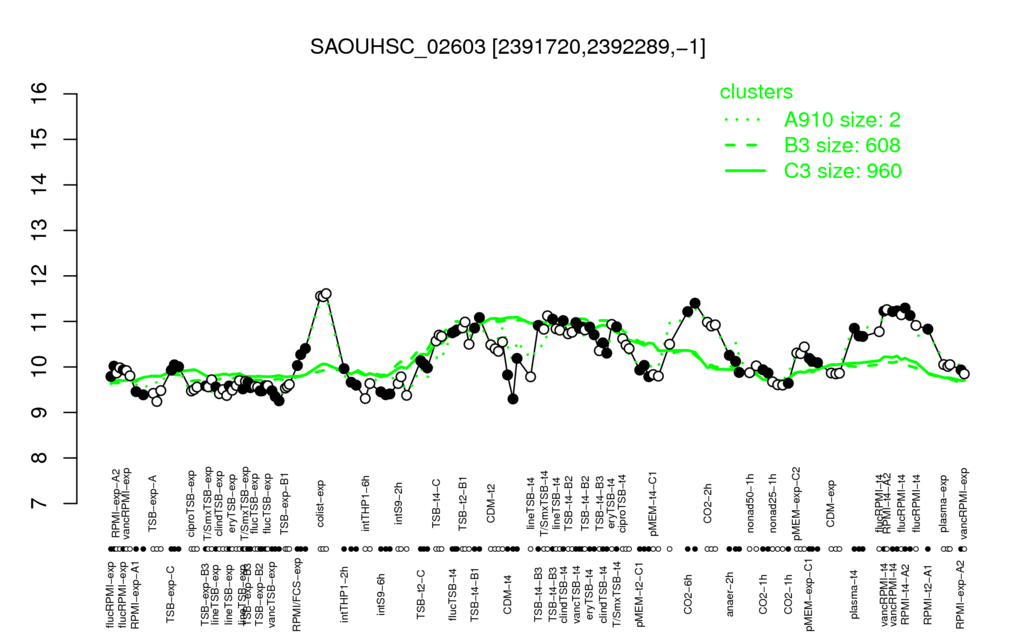Click the green 'clusters' legend heading
The height and width of the screenshot is (640, 1024).
(756, 92)
